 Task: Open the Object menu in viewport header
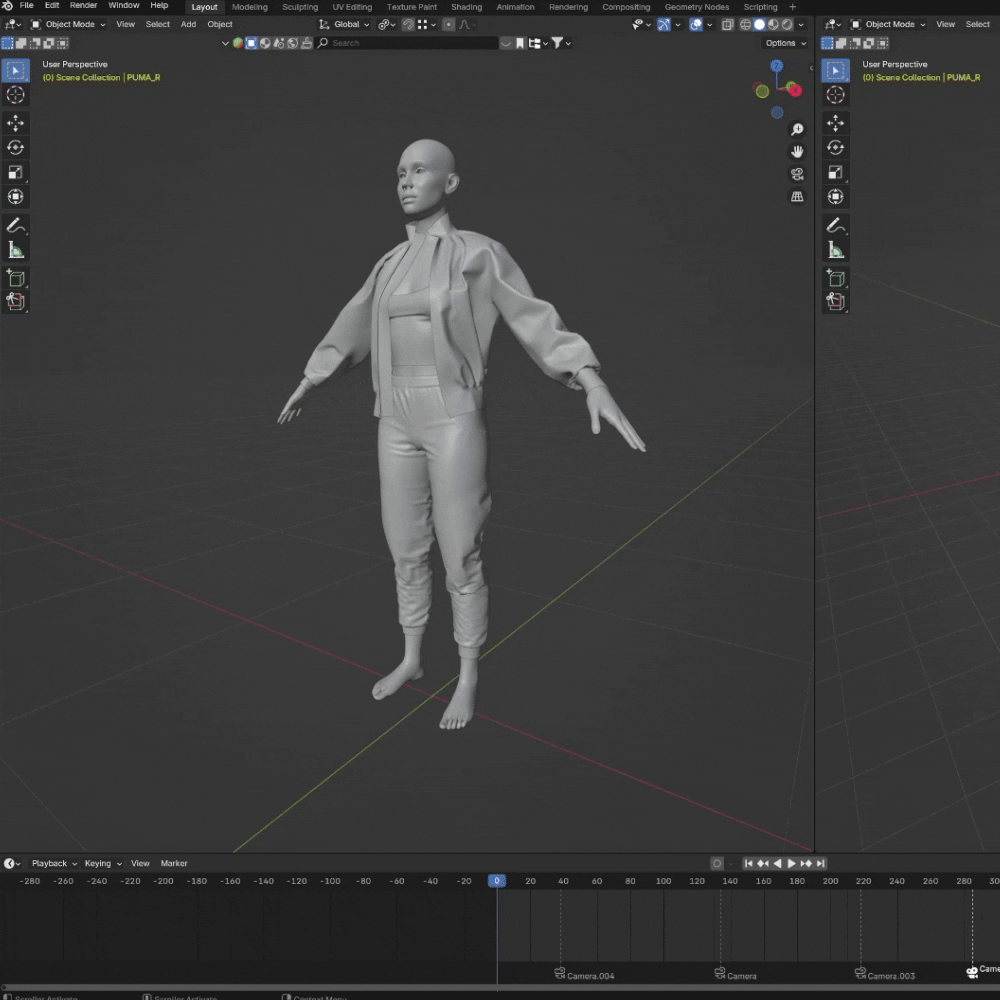[219, 24]
